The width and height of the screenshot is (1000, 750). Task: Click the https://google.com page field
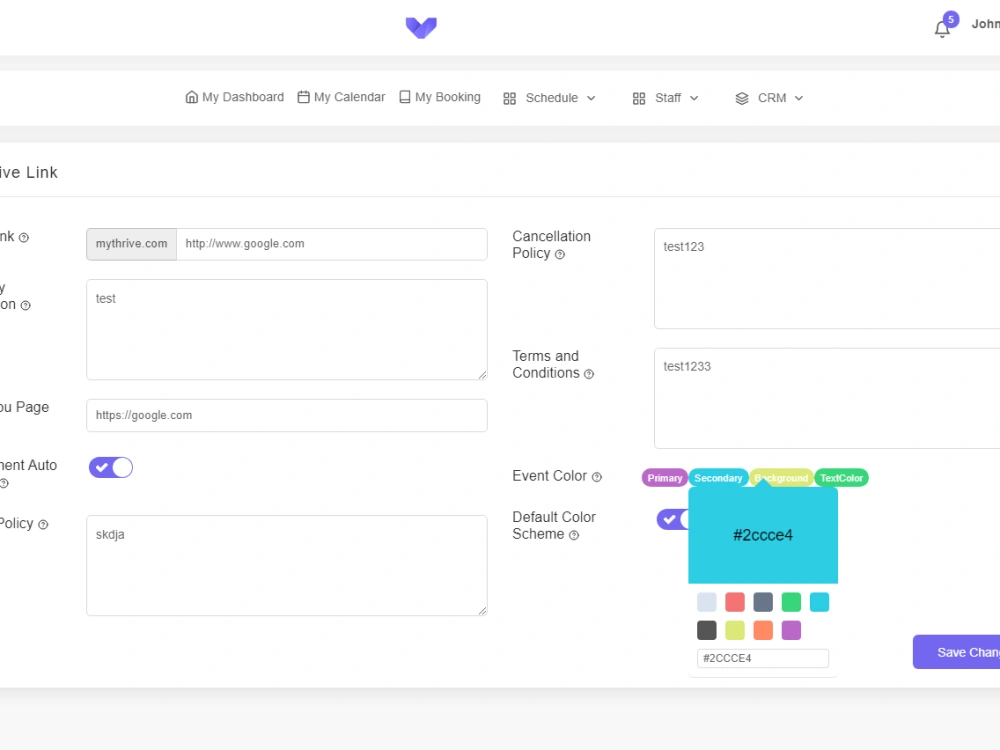pyautogui.click(x=287, y=416)
